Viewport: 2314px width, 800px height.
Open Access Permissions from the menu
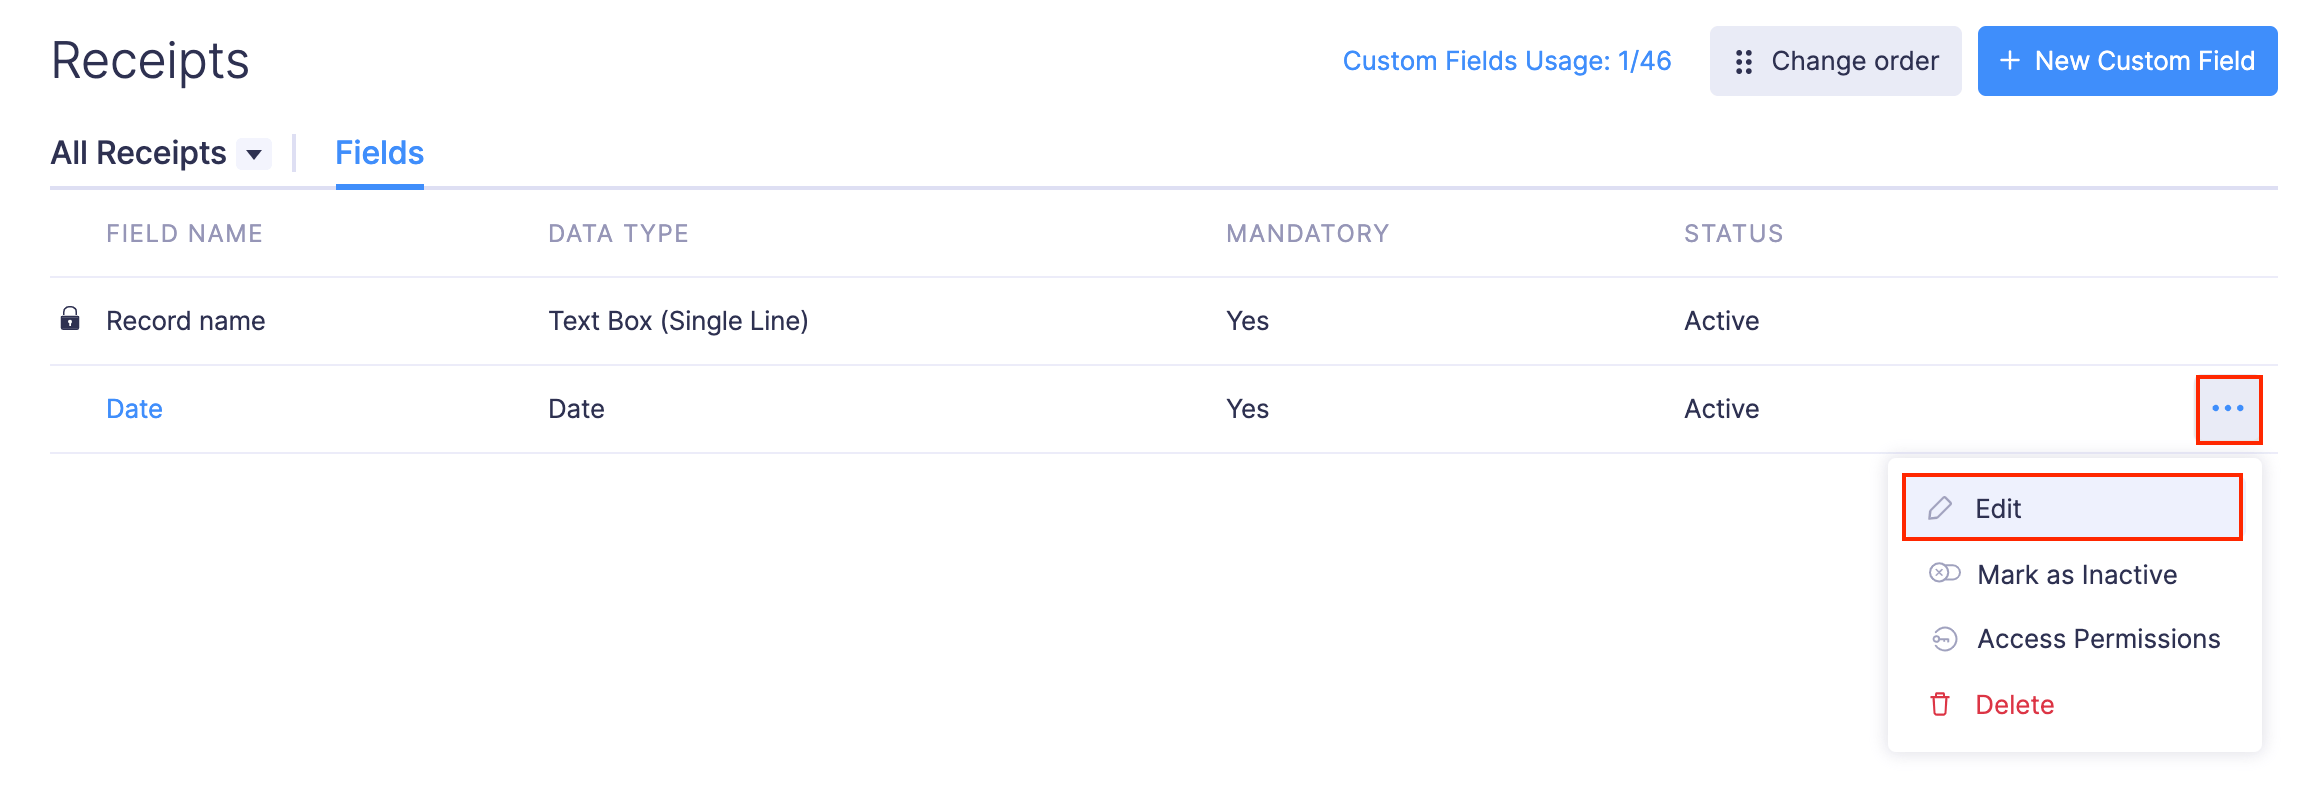2098,639
